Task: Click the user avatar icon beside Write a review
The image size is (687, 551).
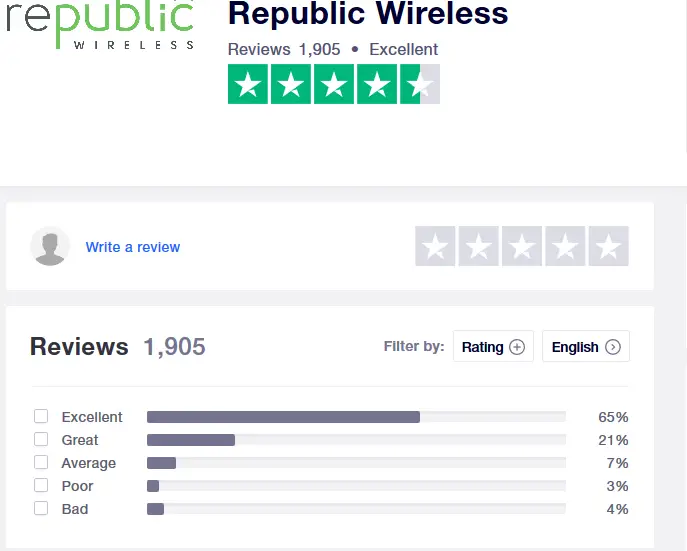Action: click(x=50, y=246)
